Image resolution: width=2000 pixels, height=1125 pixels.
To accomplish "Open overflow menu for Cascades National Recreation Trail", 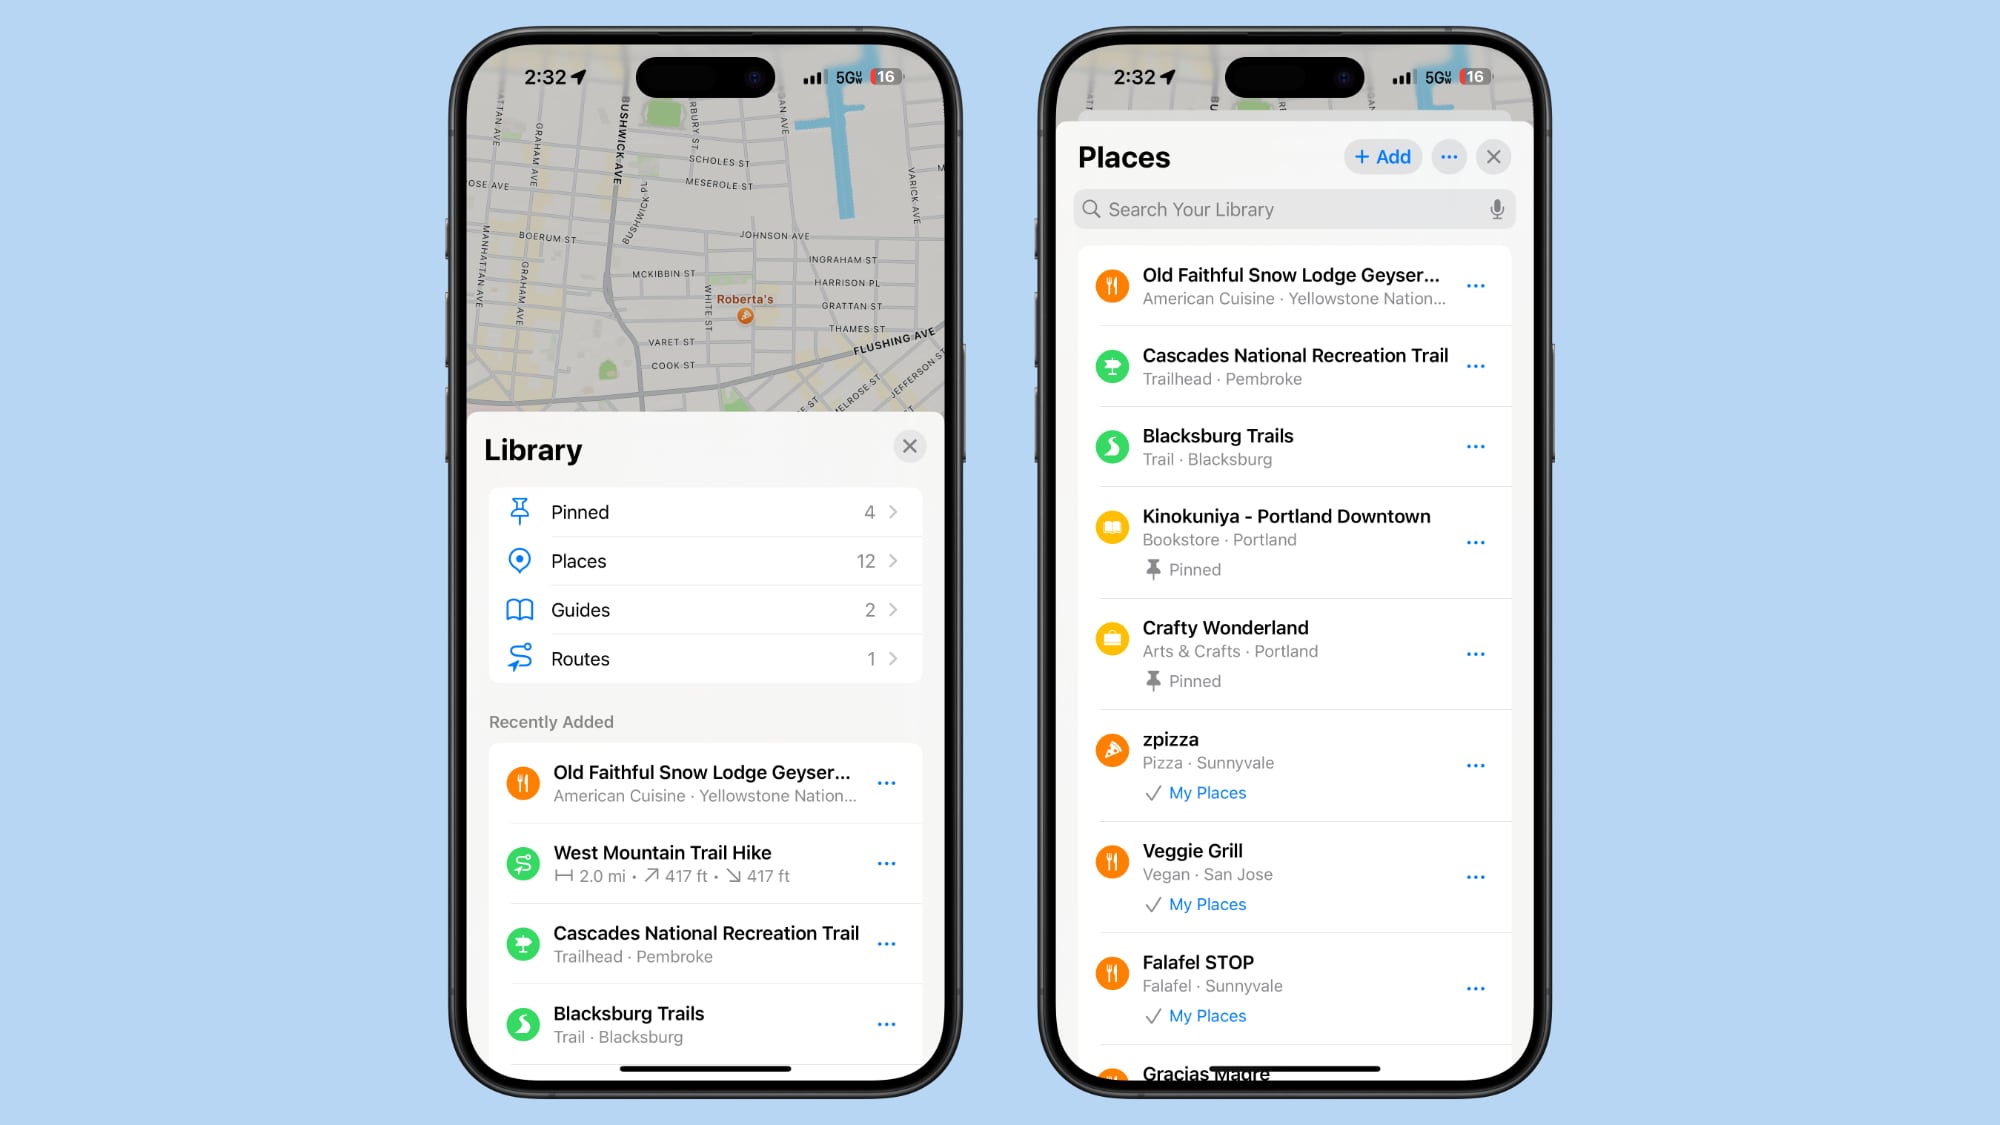I will click(x=1477, y=365).
